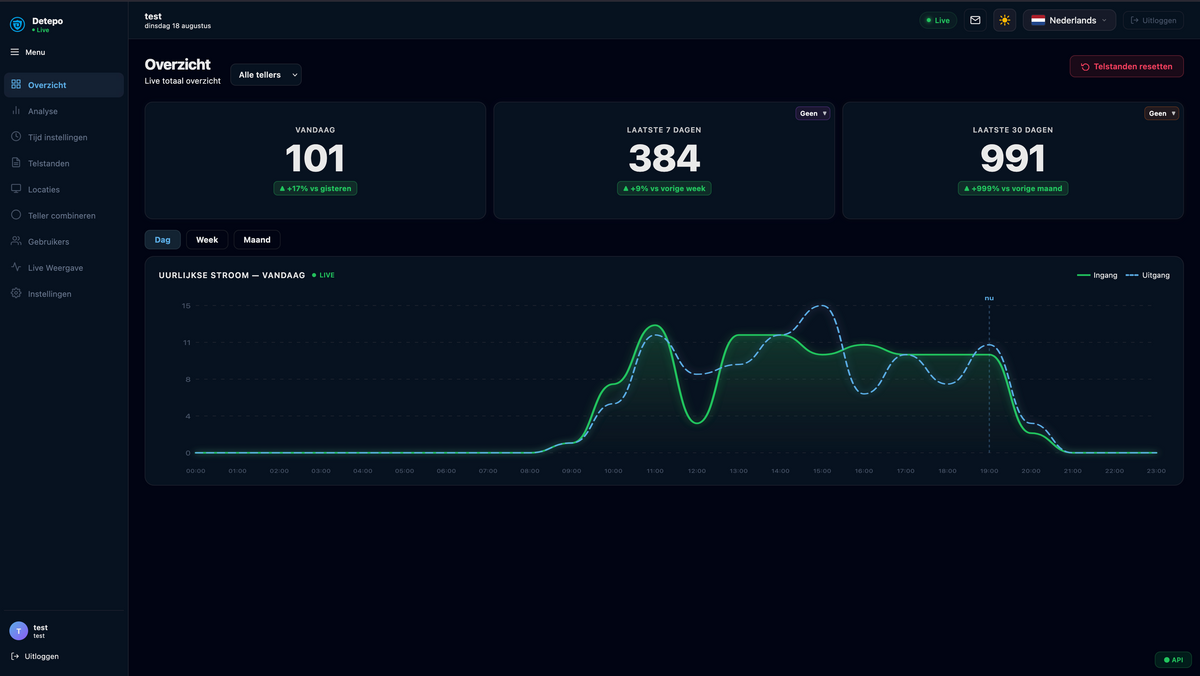This screenshot has height=676, width=1200.
Task: Click the Teller combineren circle icon
Action: tap(16, 215)
